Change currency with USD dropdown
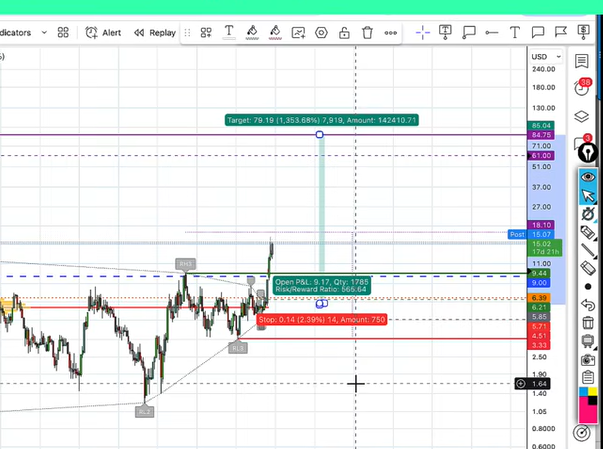Screen dimensions: 603x449 pos(546,57)
